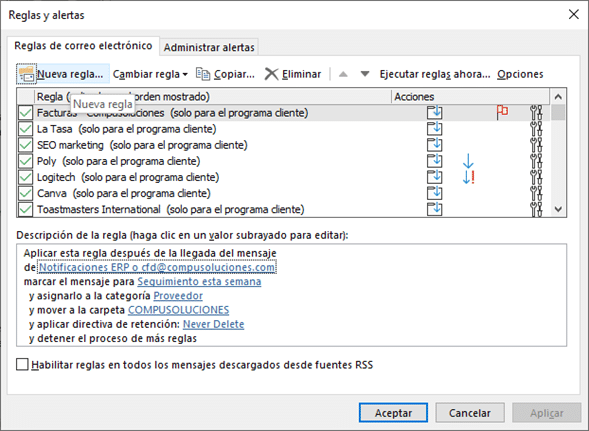Open the COMPUSOLUCIONES folder link
Image resolution: width=589 pixels, height=431 pixels.
pos(178,310)
